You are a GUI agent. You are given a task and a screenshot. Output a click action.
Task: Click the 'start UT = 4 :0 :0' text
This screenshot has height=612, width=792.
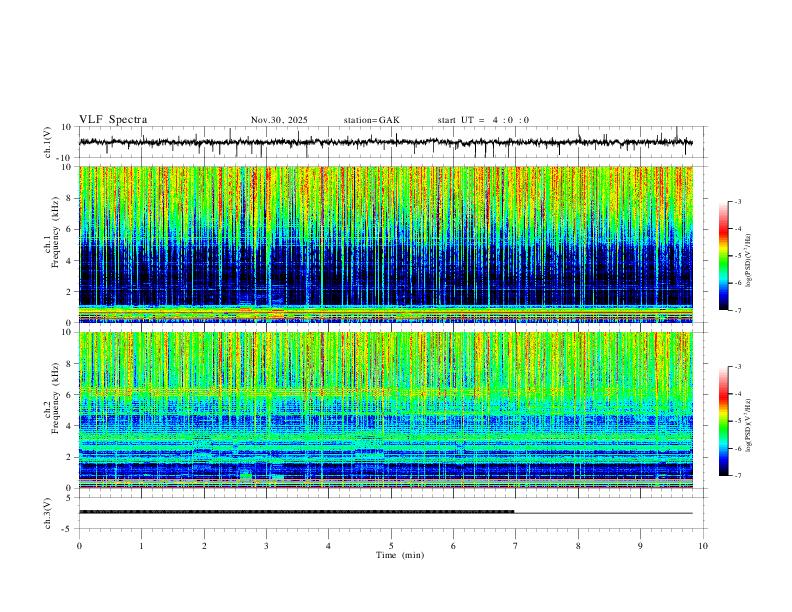tap(483, 120)
